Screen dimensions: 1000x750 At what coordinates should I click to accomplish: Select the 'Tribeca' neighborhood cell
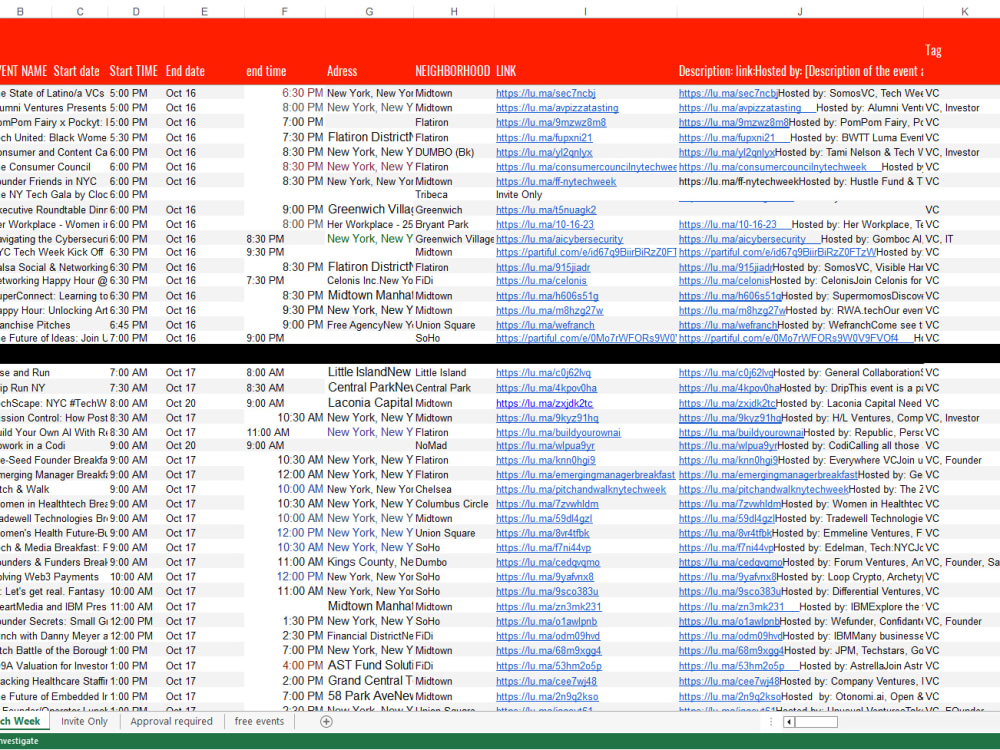pyautogui.click(x=431, y=195)
